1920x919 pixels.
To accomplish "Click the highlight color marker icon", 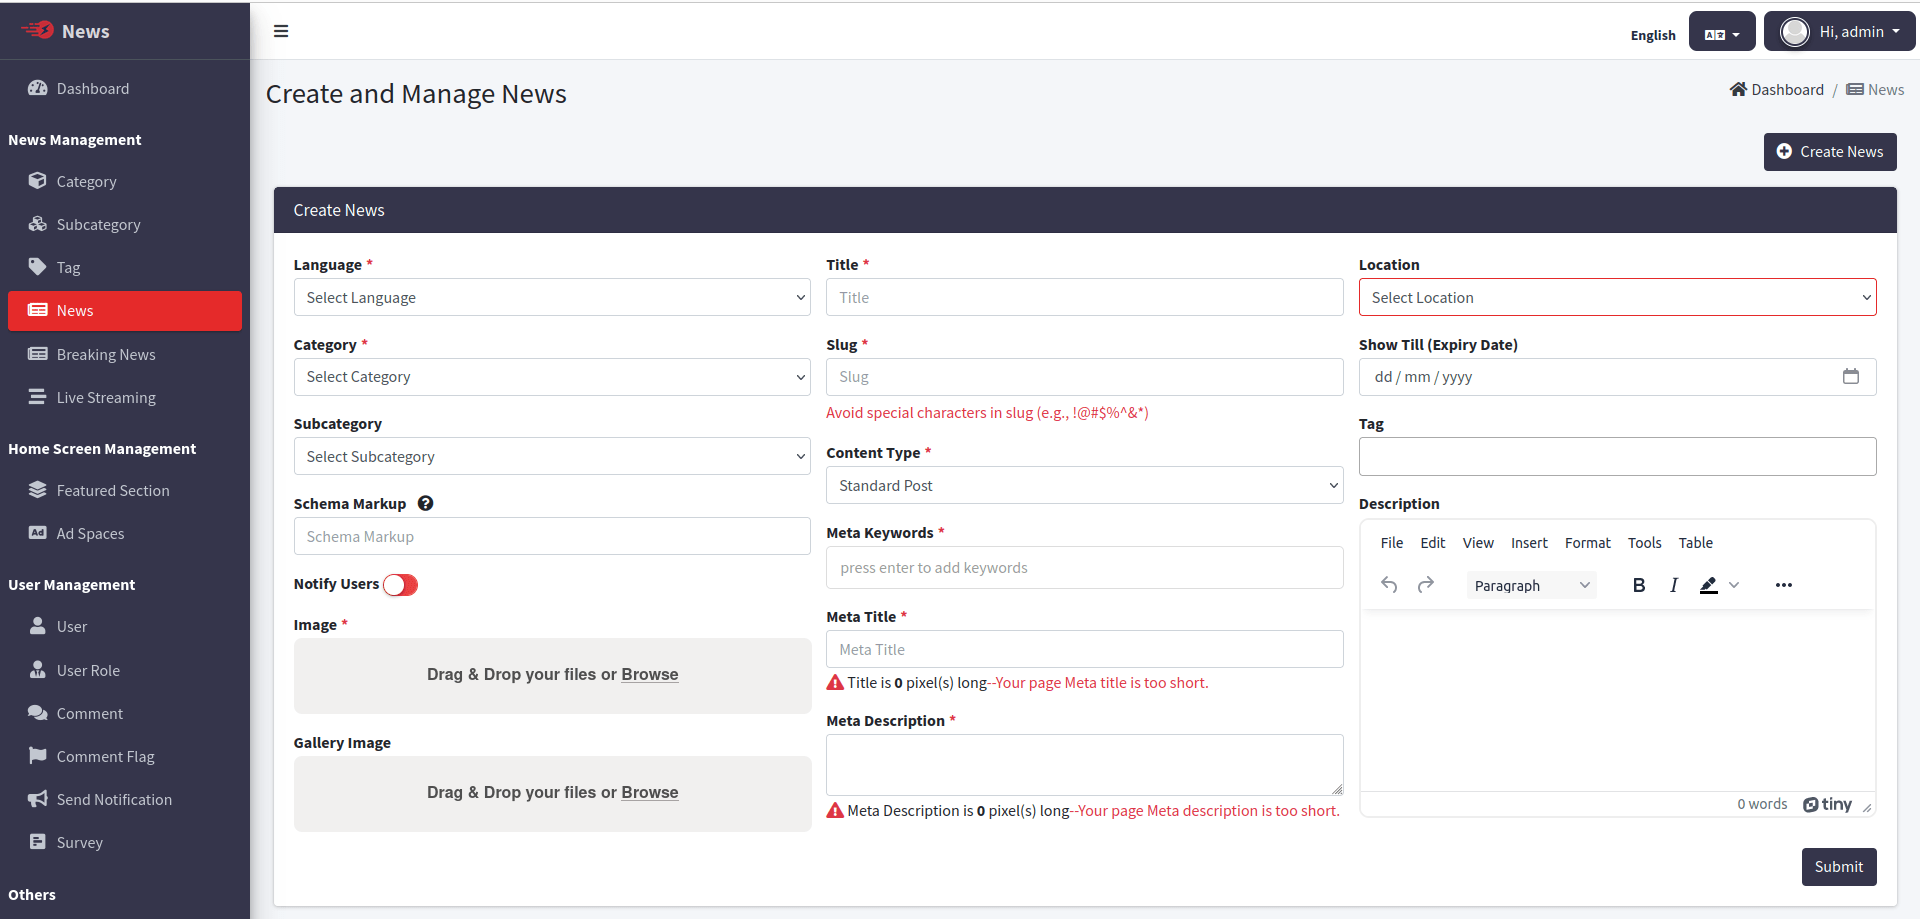I will [x=1708, y=585].
